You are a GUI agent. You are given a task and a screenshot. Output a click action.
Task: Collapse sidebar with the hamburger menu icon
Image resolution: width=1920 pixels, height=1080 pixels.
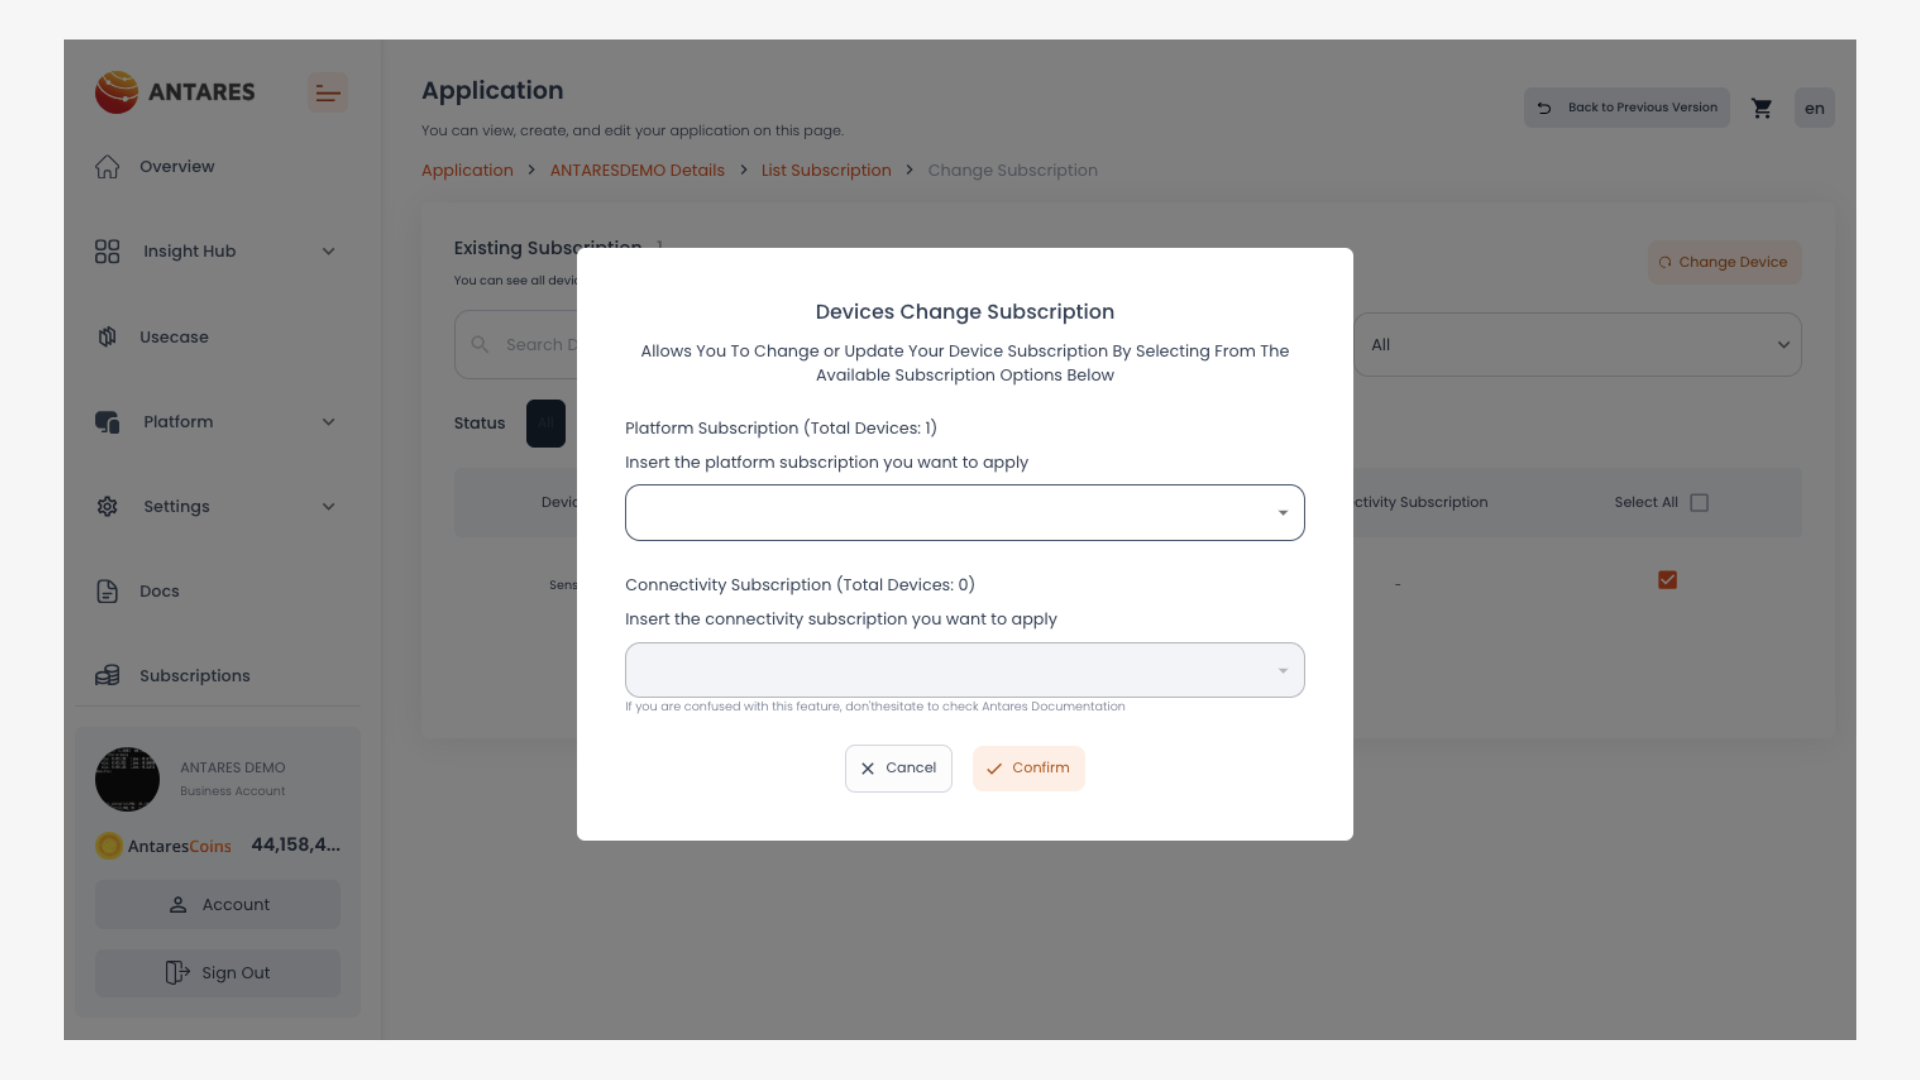[x=327, y=93]
